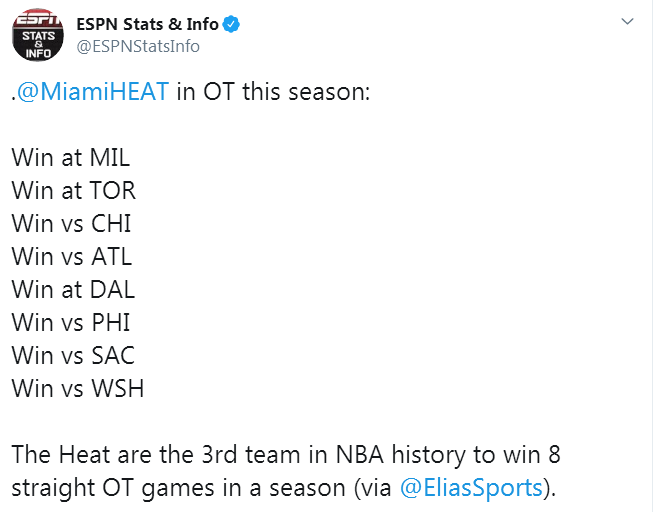Select the "Win vs WSH" text line
Image resolution: width=654 pixels, height=512 pixels.
[x=78, y=388]
